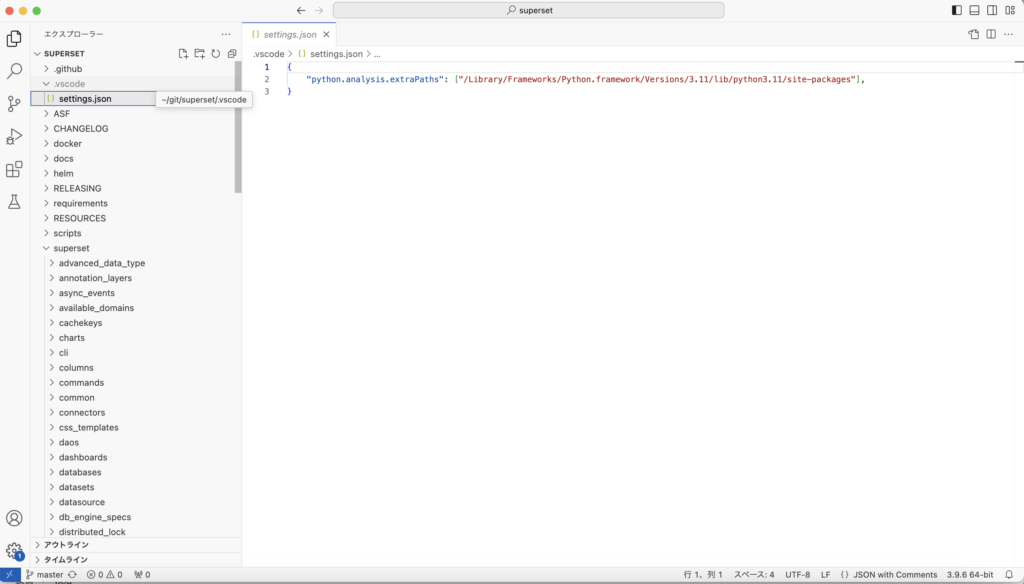
Task: Click the New File icon in explorer
Action: point(183,53)
